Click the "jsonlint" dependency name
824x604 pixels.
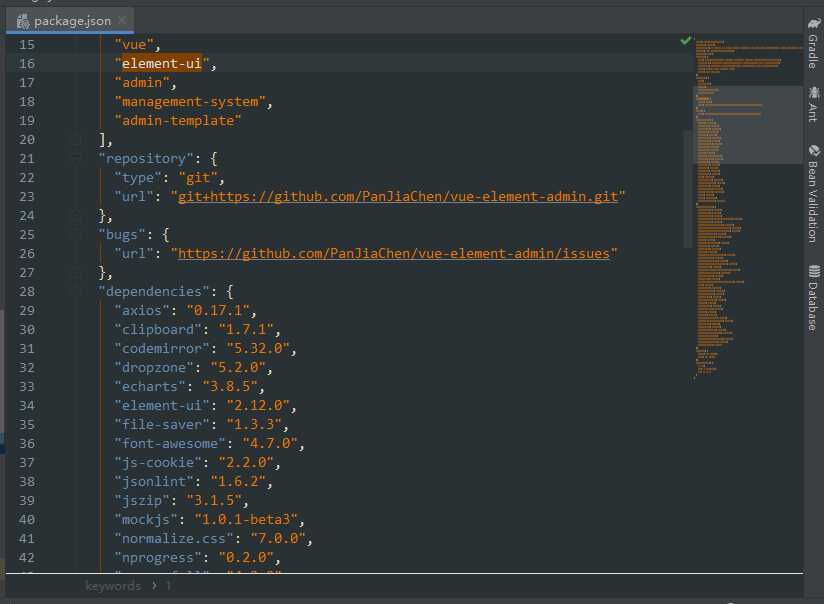[154, 482]
